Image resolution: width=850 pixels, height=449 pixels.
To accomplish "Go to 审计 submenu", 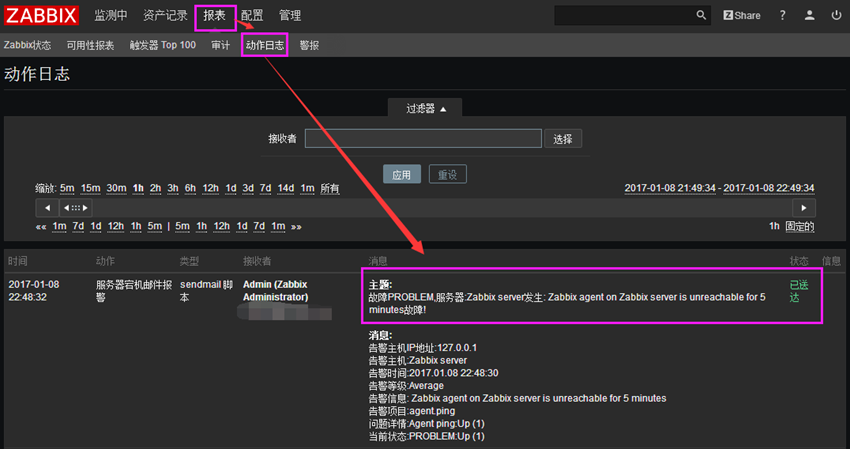I will pyautogui.click(x=221, y=46).
